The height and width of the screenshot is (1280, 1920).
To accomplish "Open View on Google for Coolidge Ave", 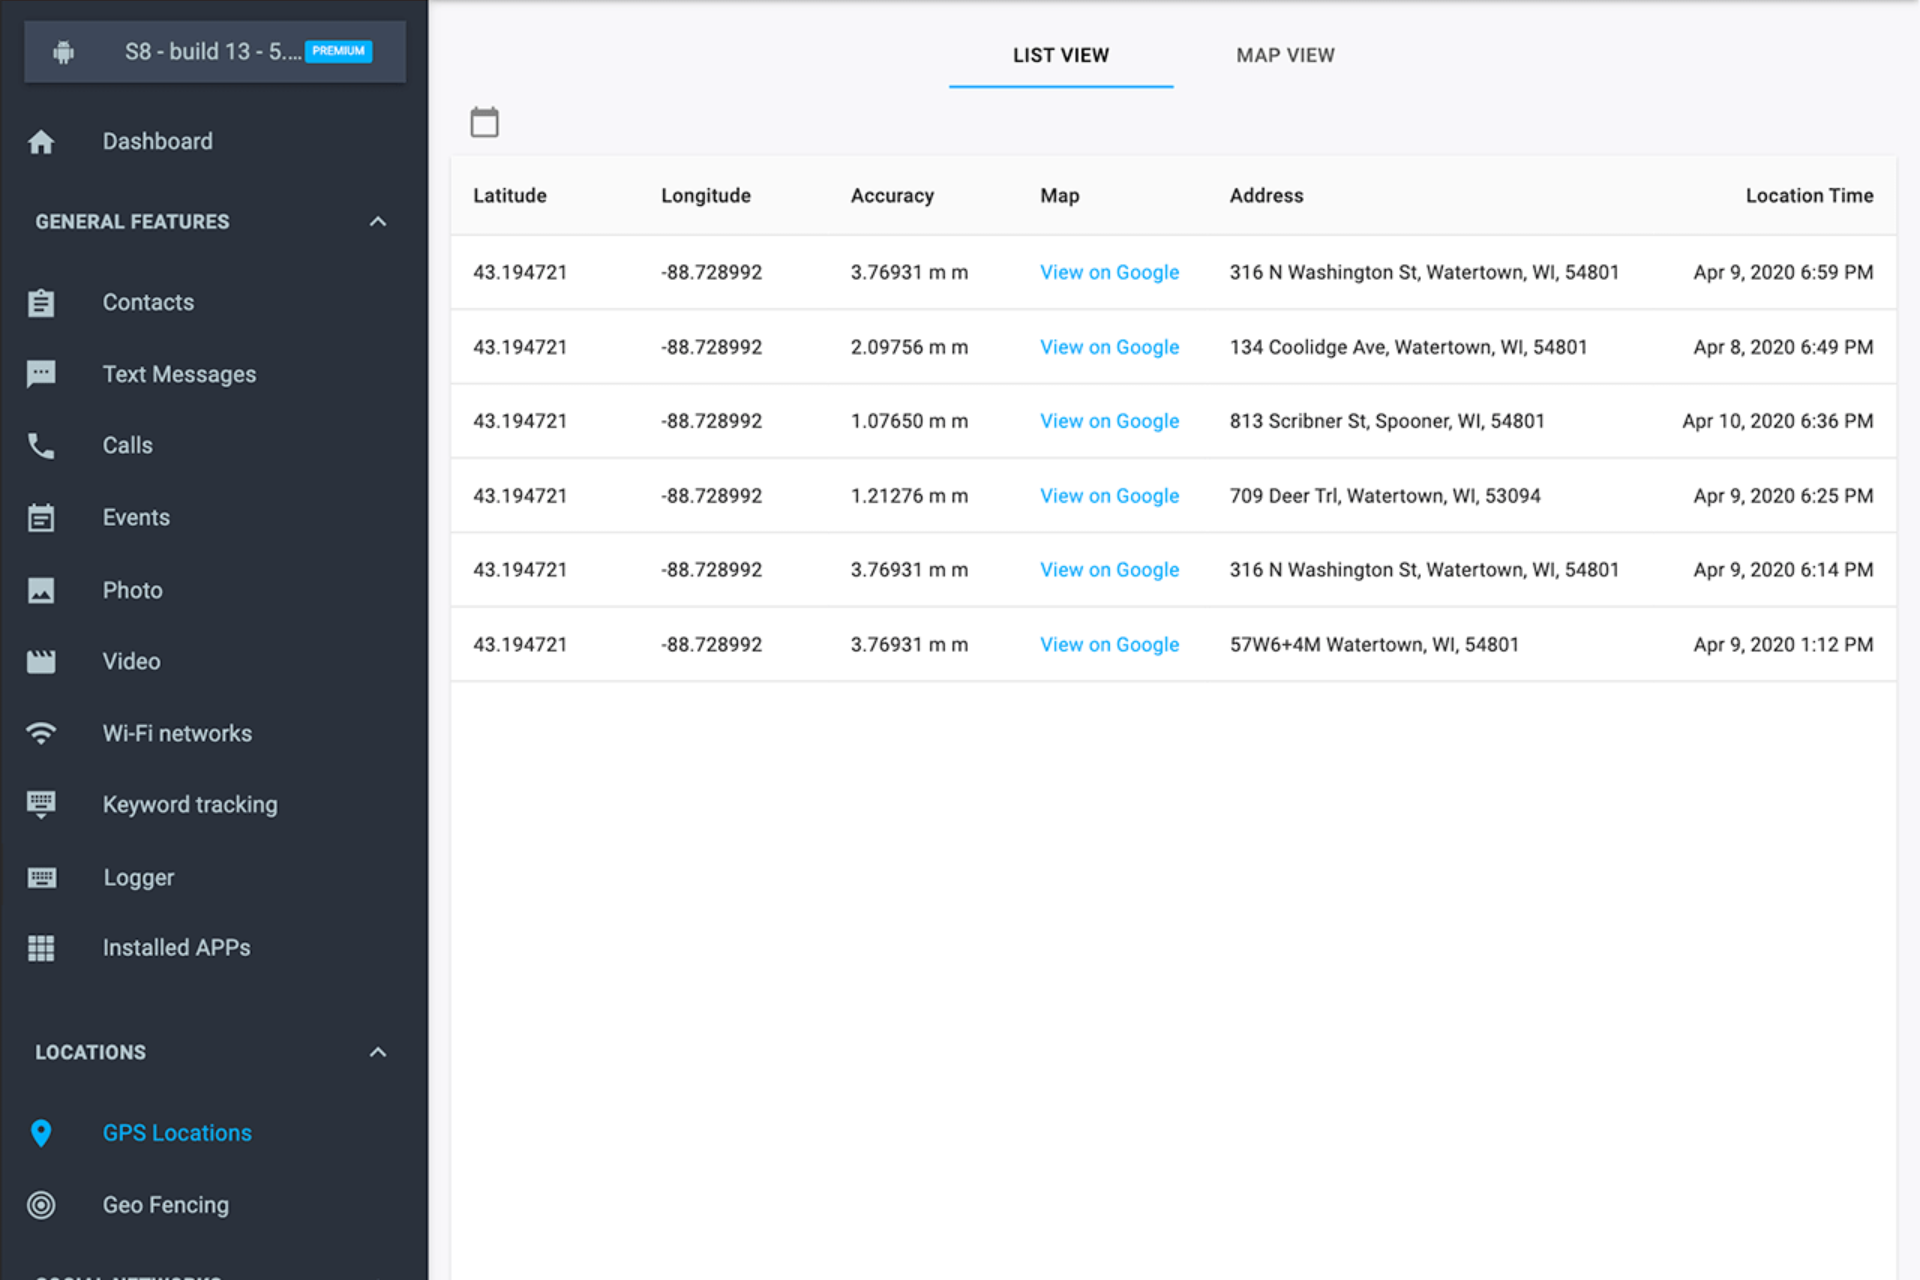I will pos(1109,347).
